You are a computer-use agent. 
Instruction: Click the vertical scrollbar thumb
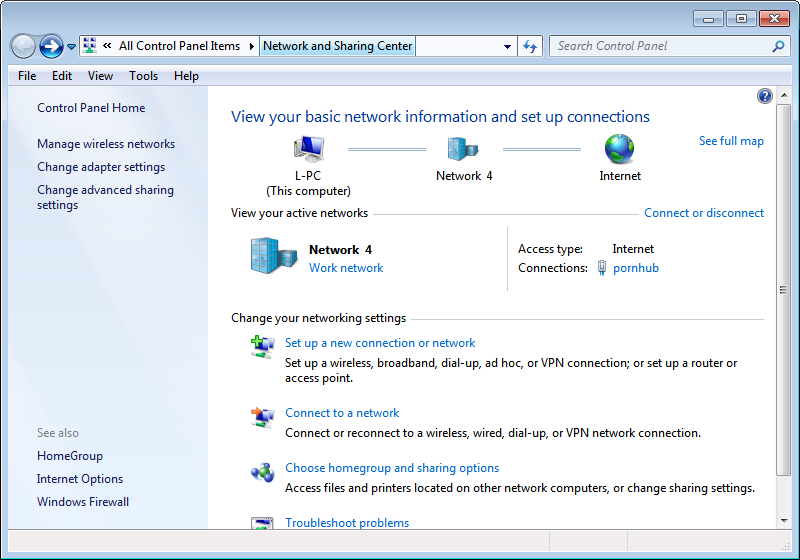tap(783, 290)
